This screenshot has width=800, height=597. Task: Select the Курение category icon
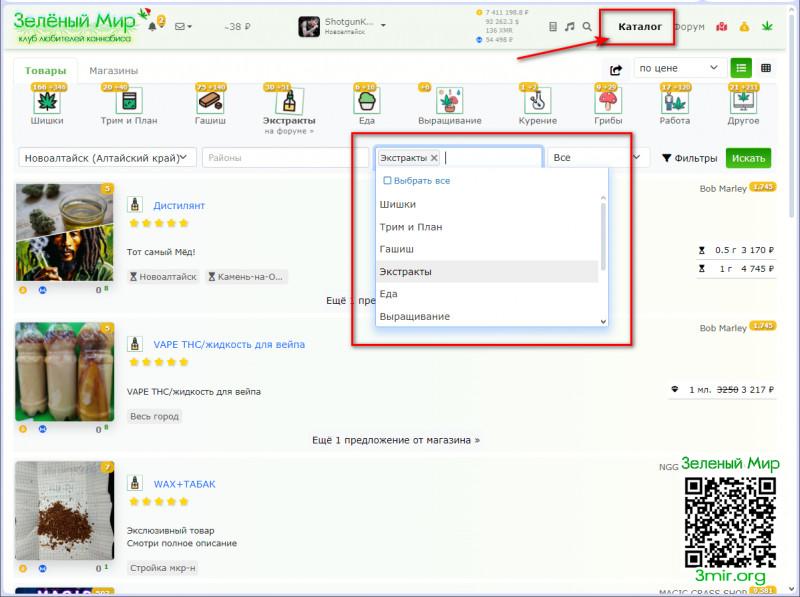(x=536, y=103)
